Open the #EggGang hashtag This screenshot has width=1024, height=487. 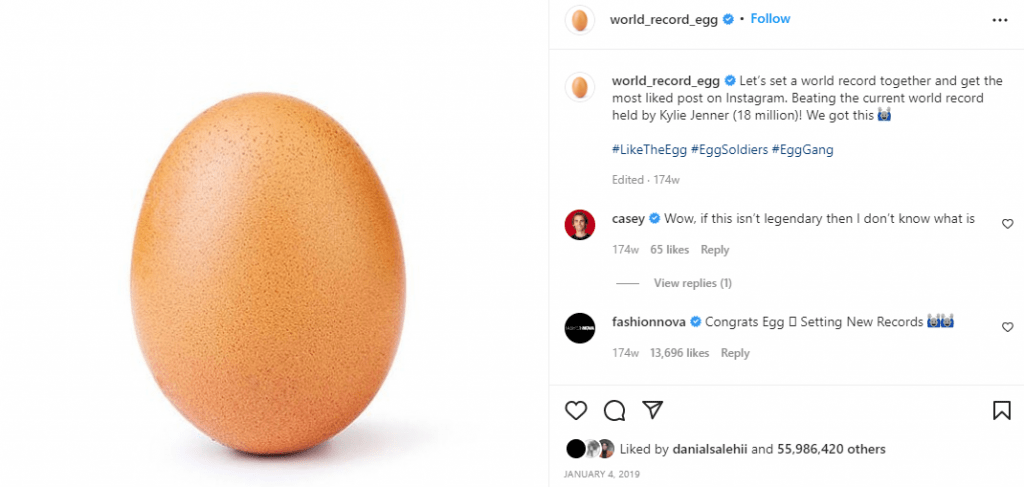[x=803, y=150]
